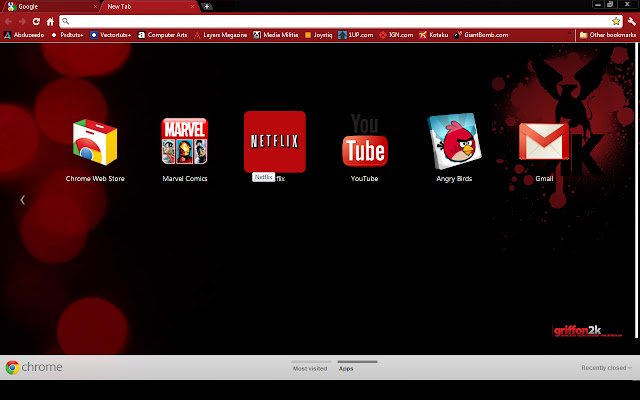
Task: Open the Chrome Web Store app icon
Action: 95,142
